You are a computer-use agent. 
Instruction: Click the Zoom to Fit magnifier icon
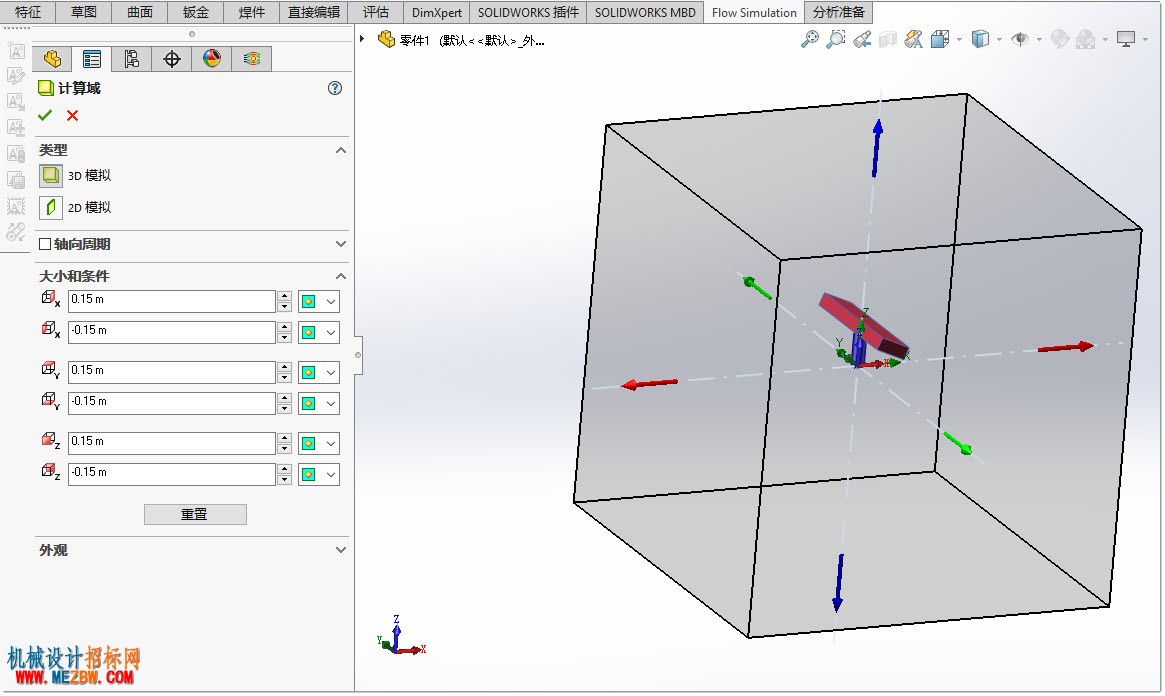pos(809,39)
